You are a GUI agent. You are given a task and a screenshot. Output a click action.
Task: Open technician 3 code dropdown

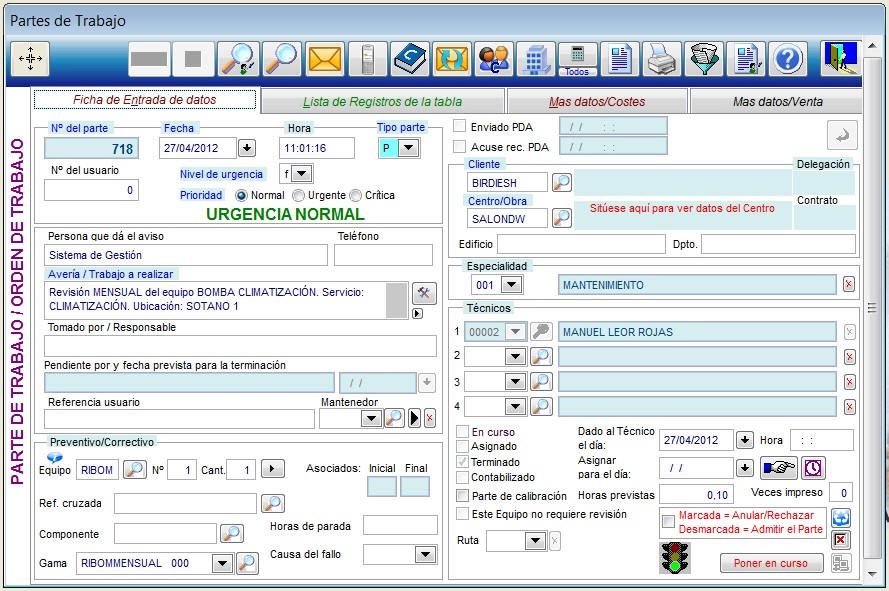tap(515, 381)
